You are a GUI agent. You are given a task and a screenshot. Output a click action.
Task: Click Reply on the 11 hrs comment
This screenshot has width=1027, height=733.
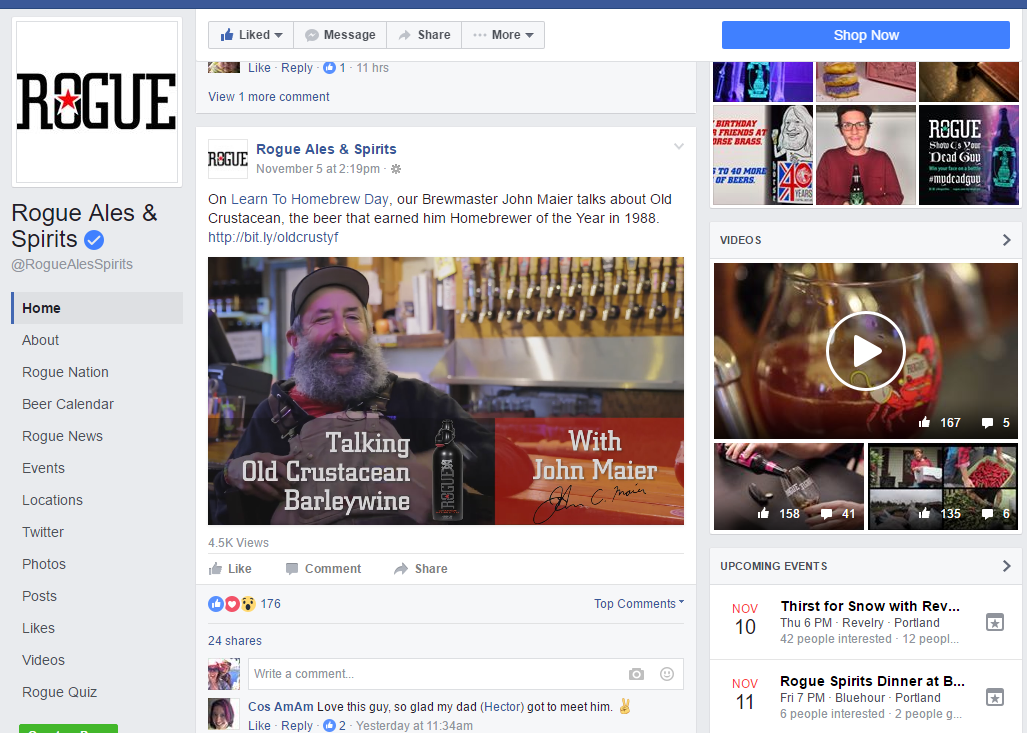pyautogui.click(x=297, y=67)
